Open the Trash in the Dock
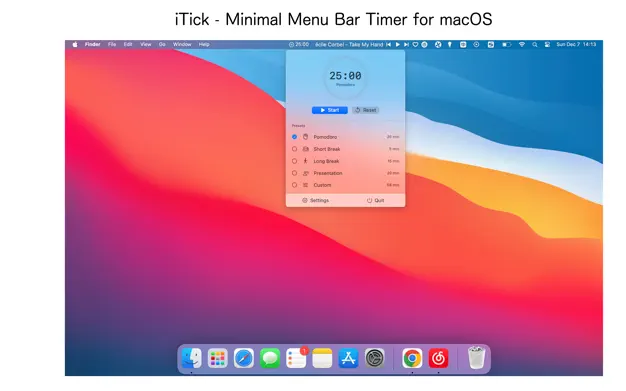The width and height of the screenshot is (626, 391). (476, 358)
